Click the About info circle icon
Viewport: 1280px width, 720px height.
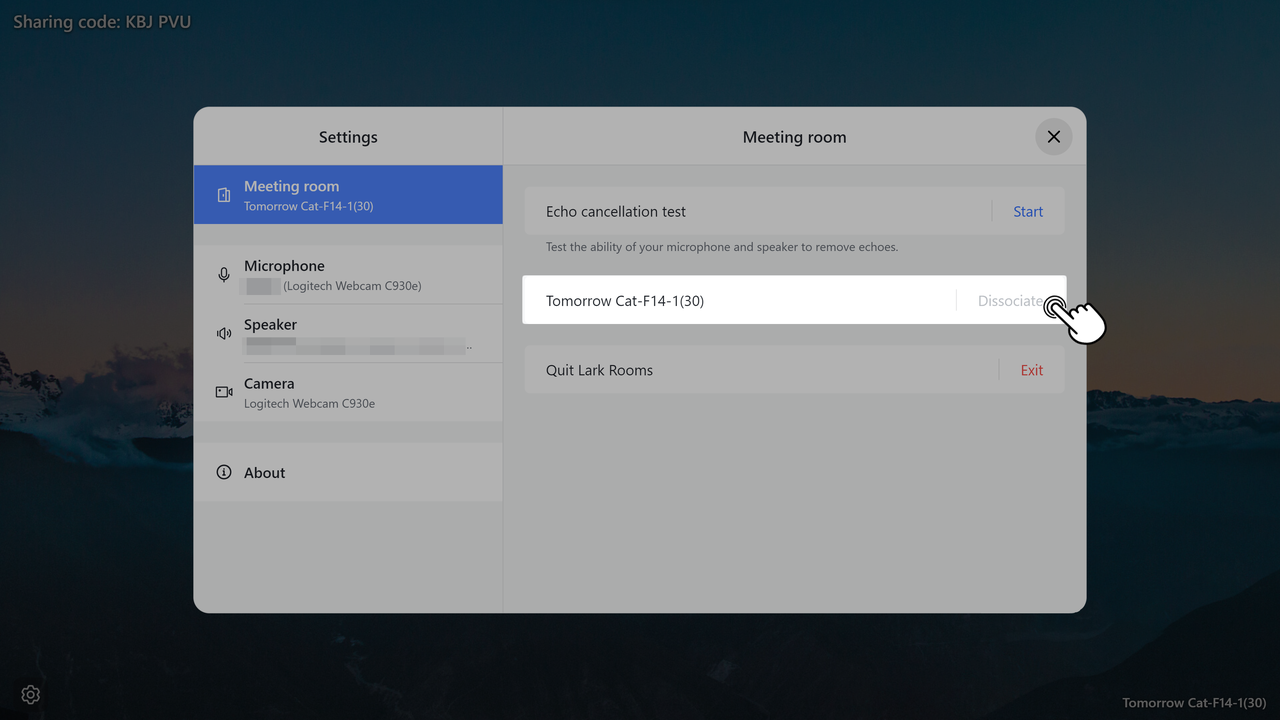point(224,472)
